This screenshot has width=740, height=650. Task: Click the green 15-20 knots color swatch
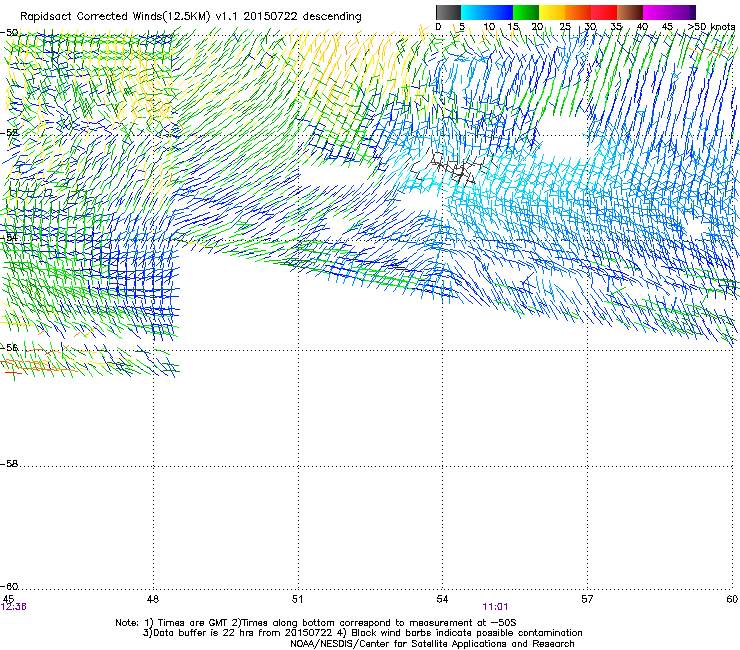tap(526, 12)
